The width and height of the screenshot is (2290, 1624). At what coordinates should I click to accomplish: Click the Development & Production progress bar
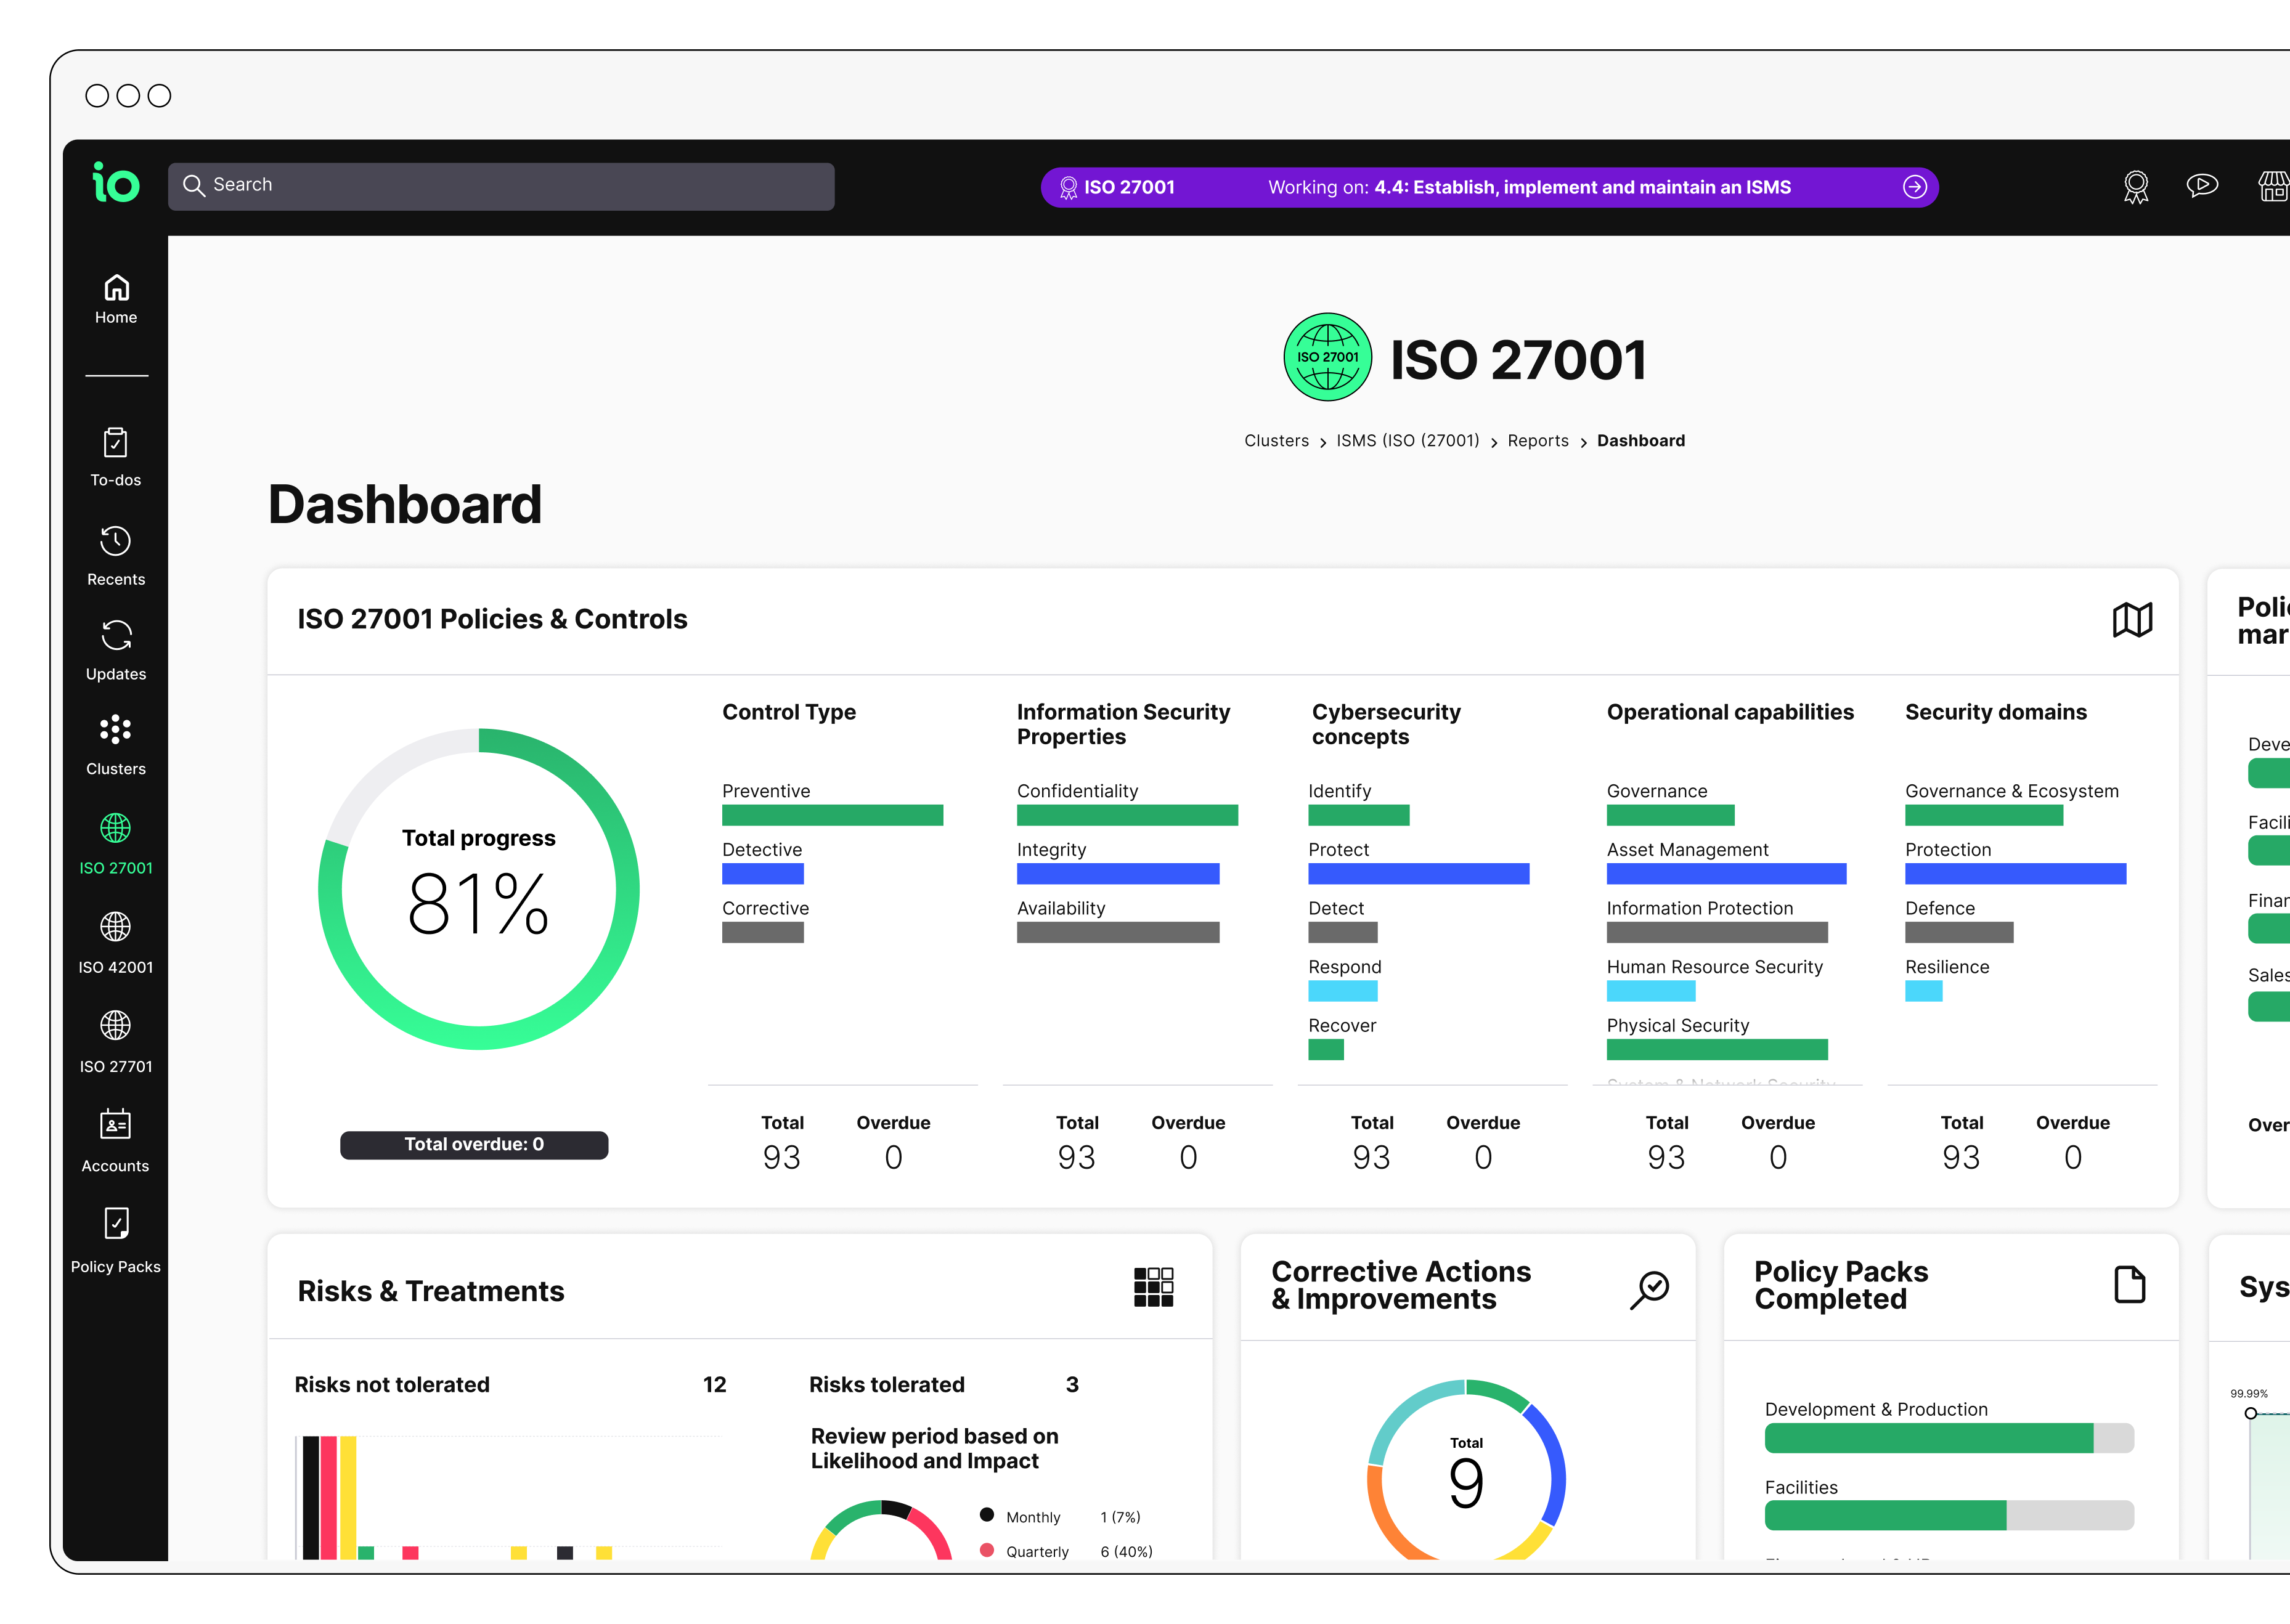pos(1948,1438)
